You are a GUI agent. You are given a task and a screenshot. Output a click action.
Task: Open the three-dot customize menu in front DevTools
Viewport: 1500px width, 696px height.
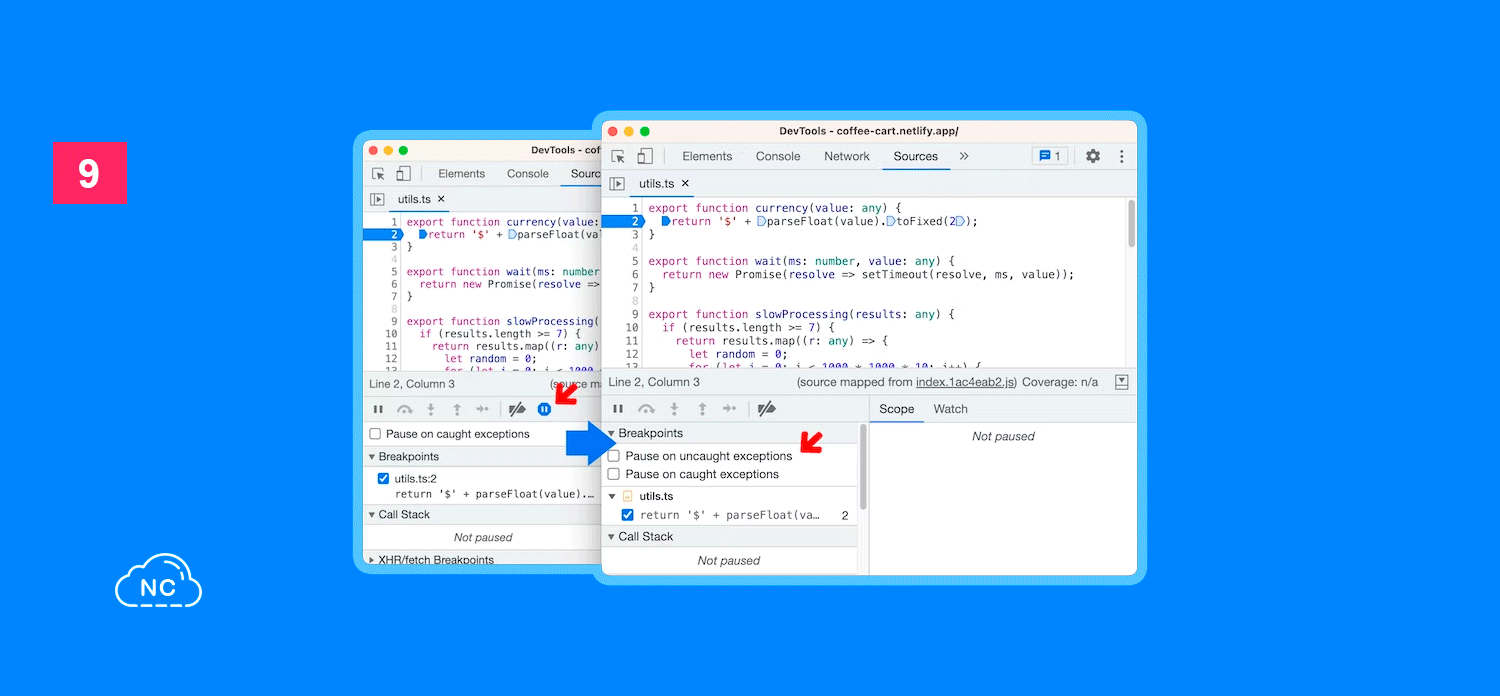1121,156
